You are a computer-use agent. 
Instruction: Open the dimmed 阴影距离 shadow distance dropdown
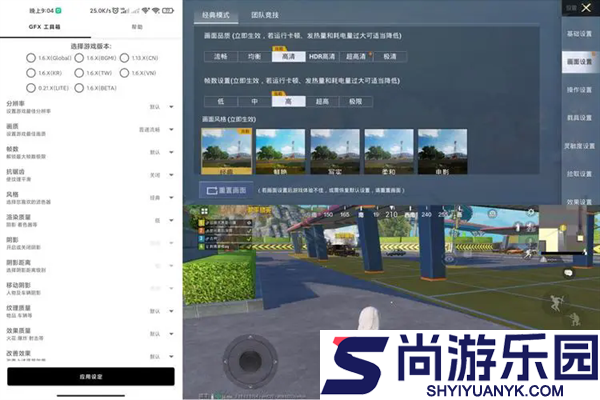point(171,266)
